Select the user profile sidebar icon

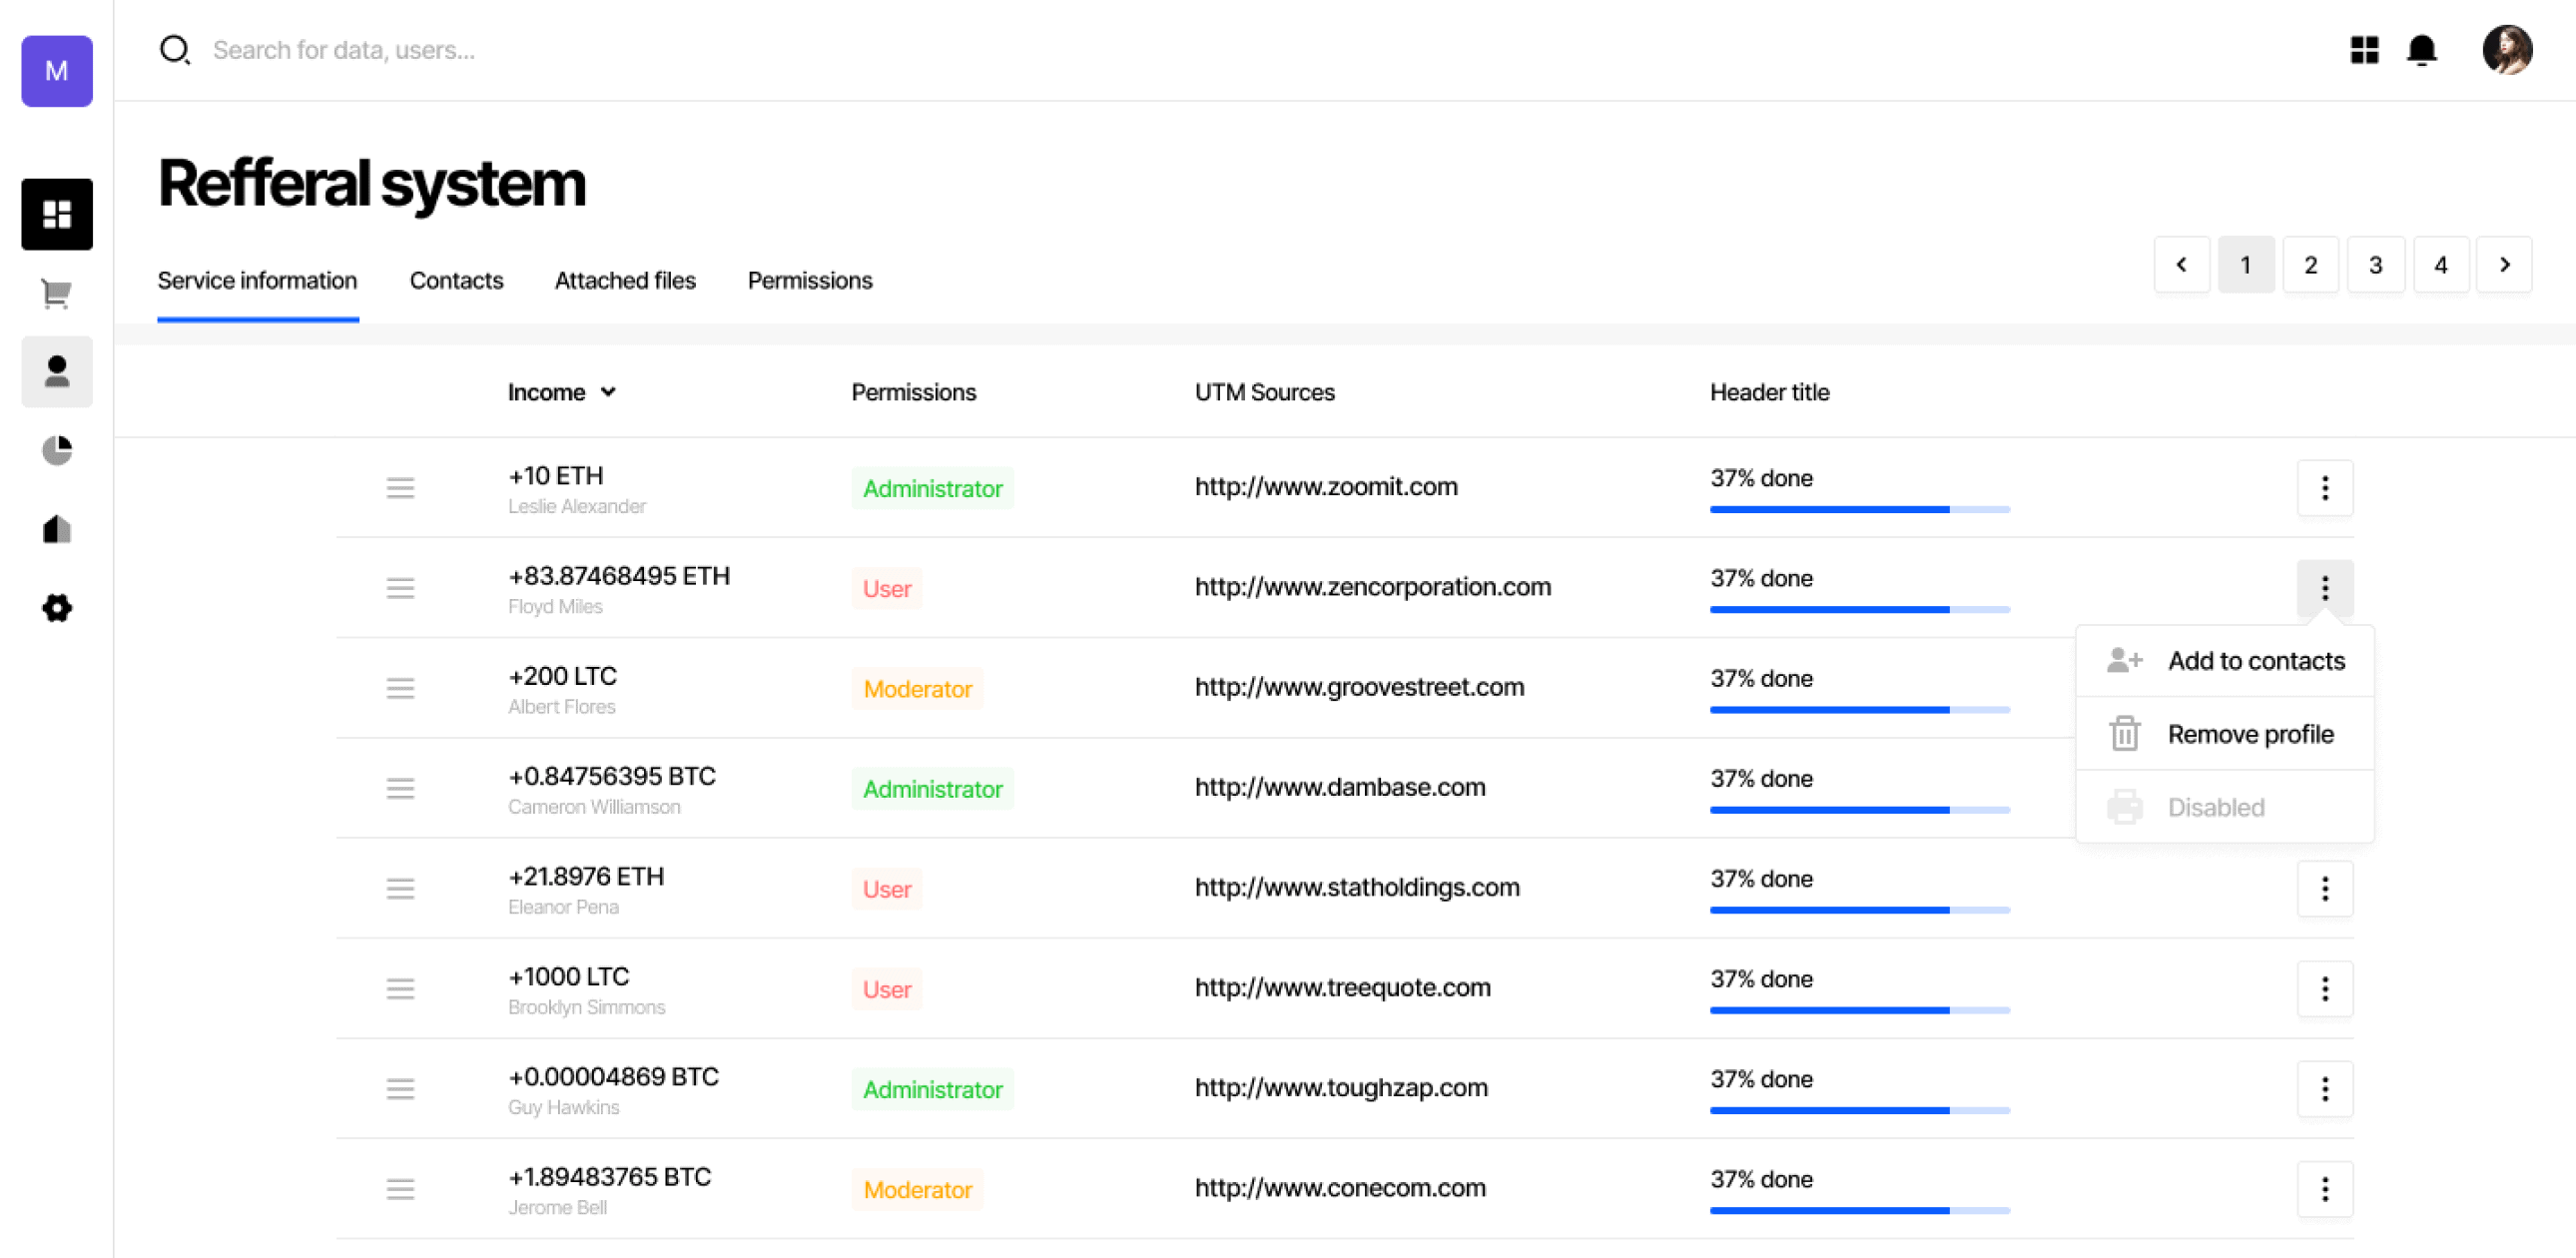pos(56,371)
